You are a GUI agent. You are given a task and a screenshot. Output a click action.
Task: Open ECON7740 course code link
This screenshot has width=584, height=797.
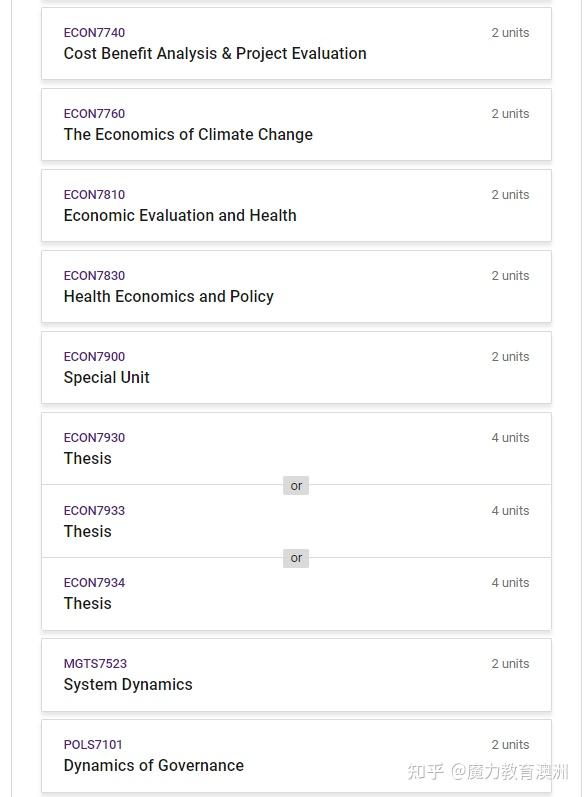pos(94,33)
